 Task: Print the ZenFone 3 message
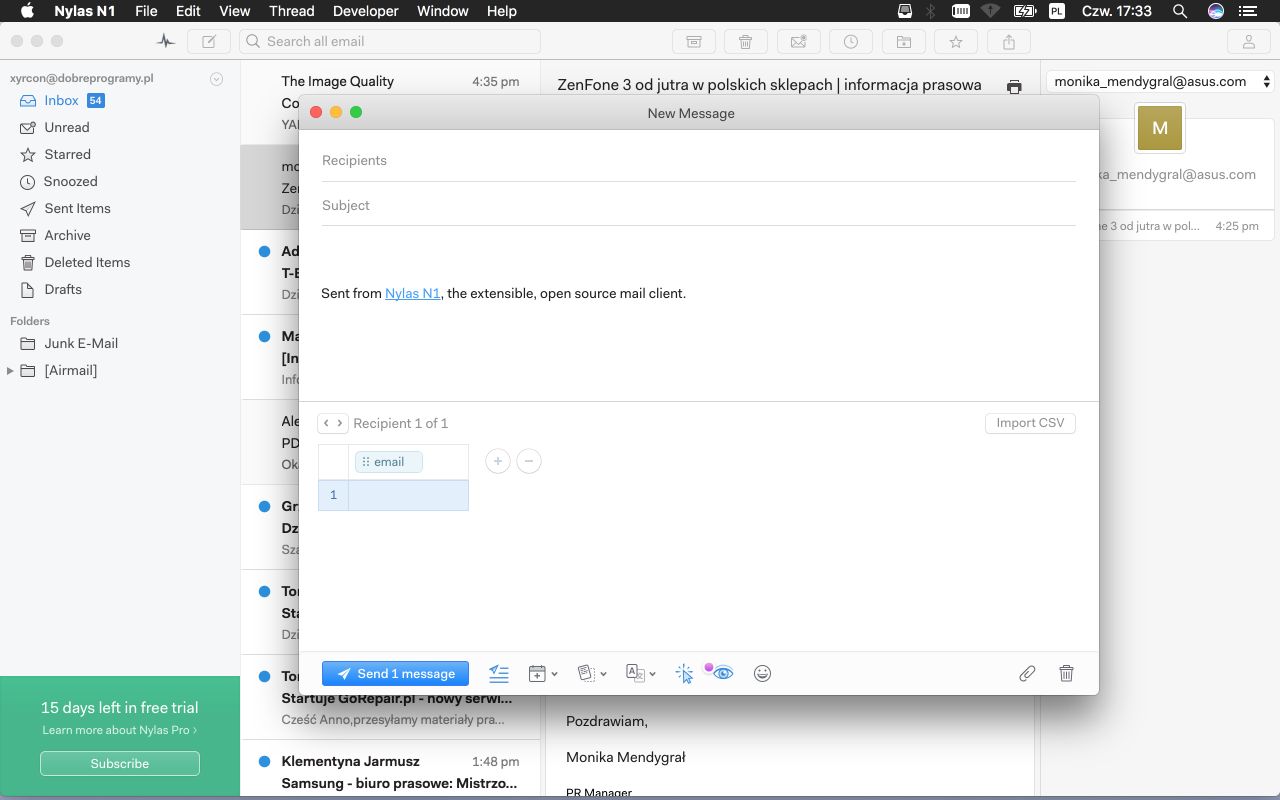(x=1014, y=87)
